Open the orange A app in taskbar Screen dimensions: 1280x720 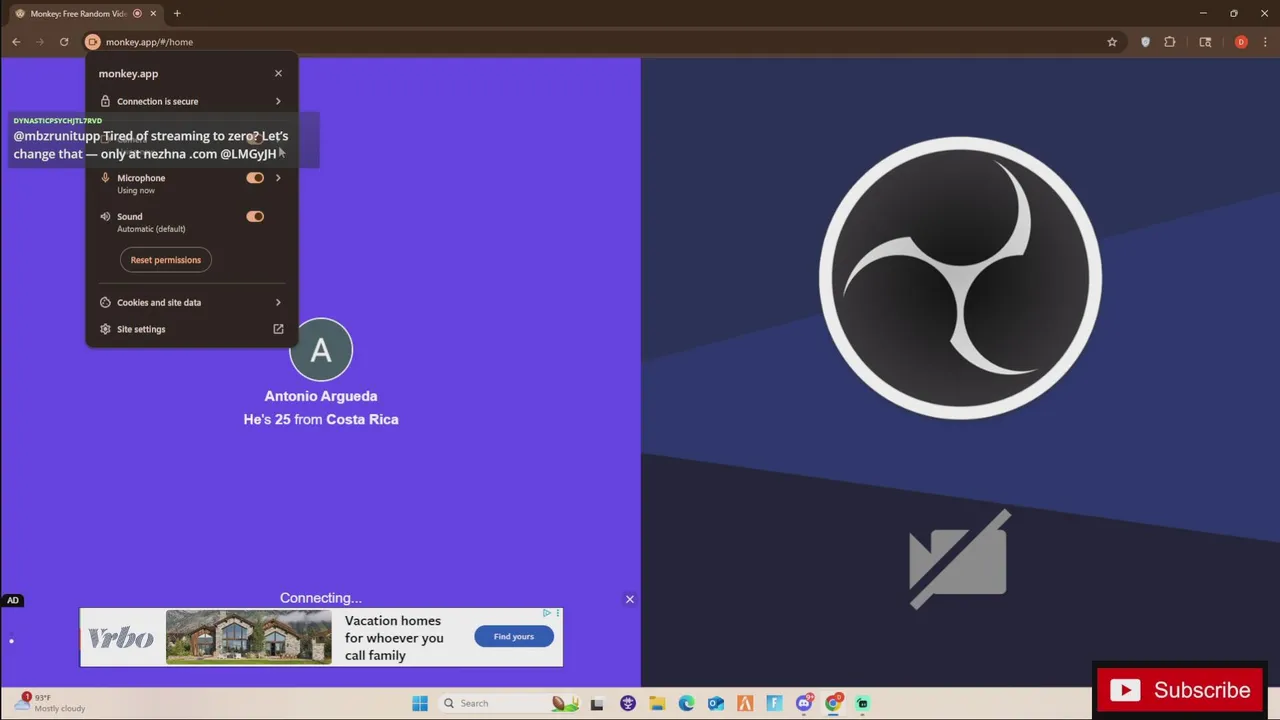[x=745, y=703]
